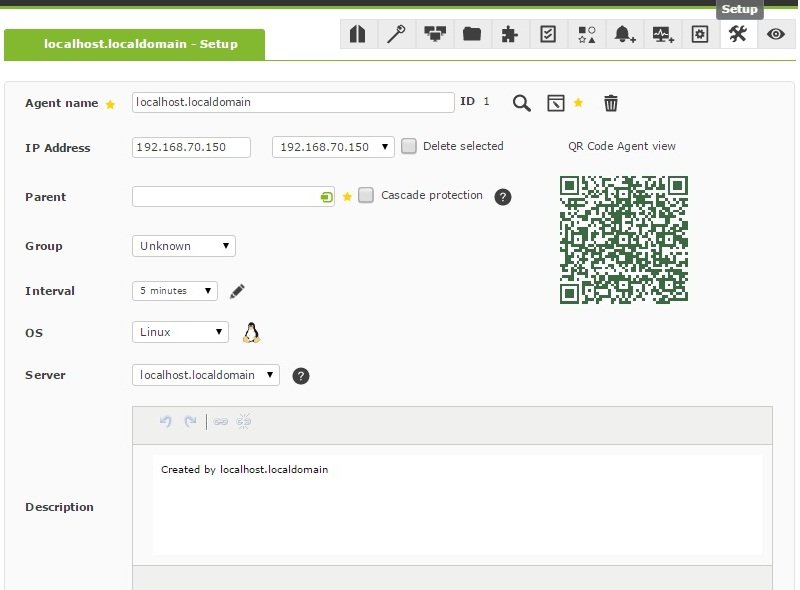Open the OS dropdown showing Linux
Image resolution: width=800 pixels, height=590 pixels.
[x=180, y=332]
